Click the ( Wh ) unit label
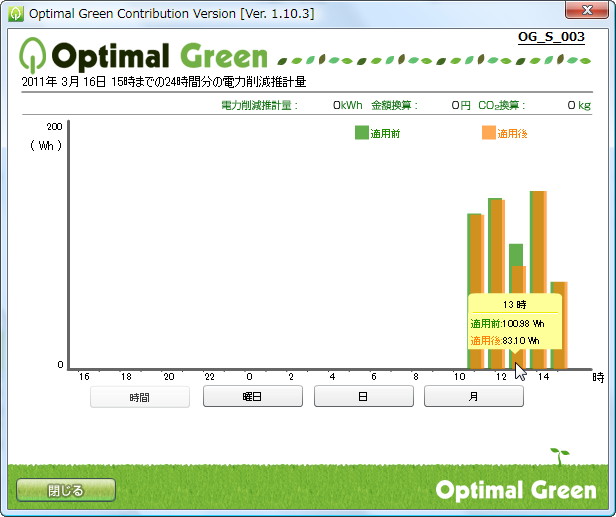Viewport: 616px width, 517px height. [x=46, y=146]
